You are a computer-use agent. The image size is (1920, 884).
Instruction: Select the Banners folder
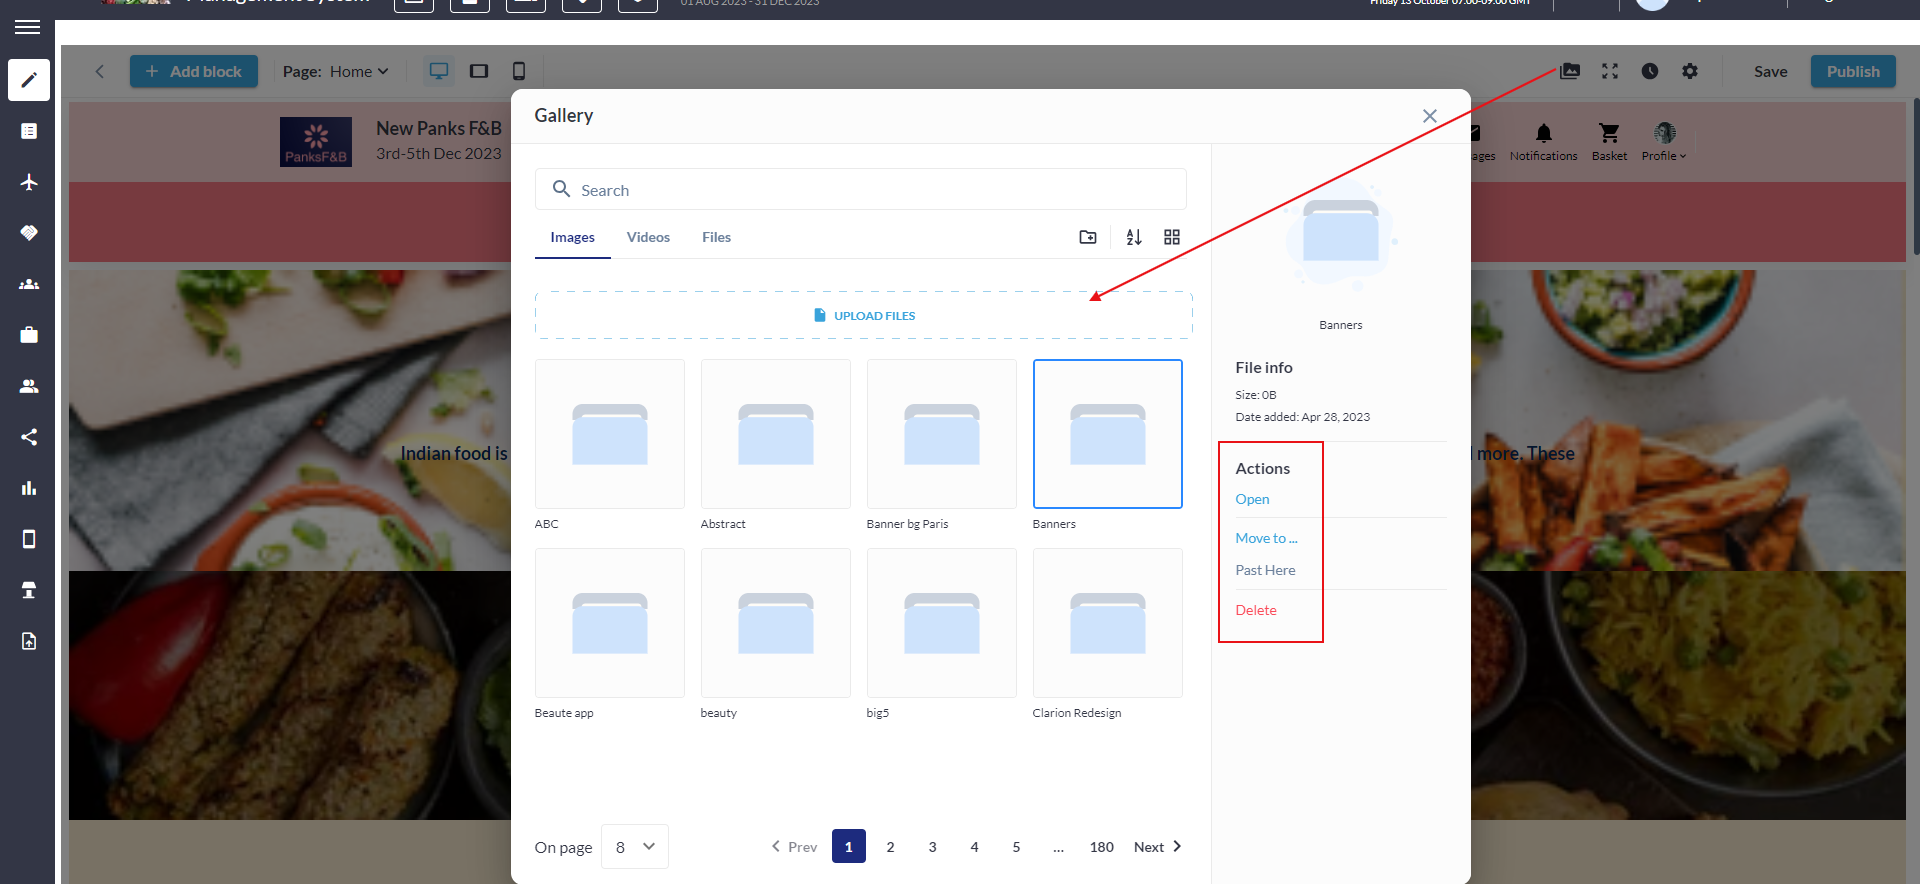tap(1108, 434)
